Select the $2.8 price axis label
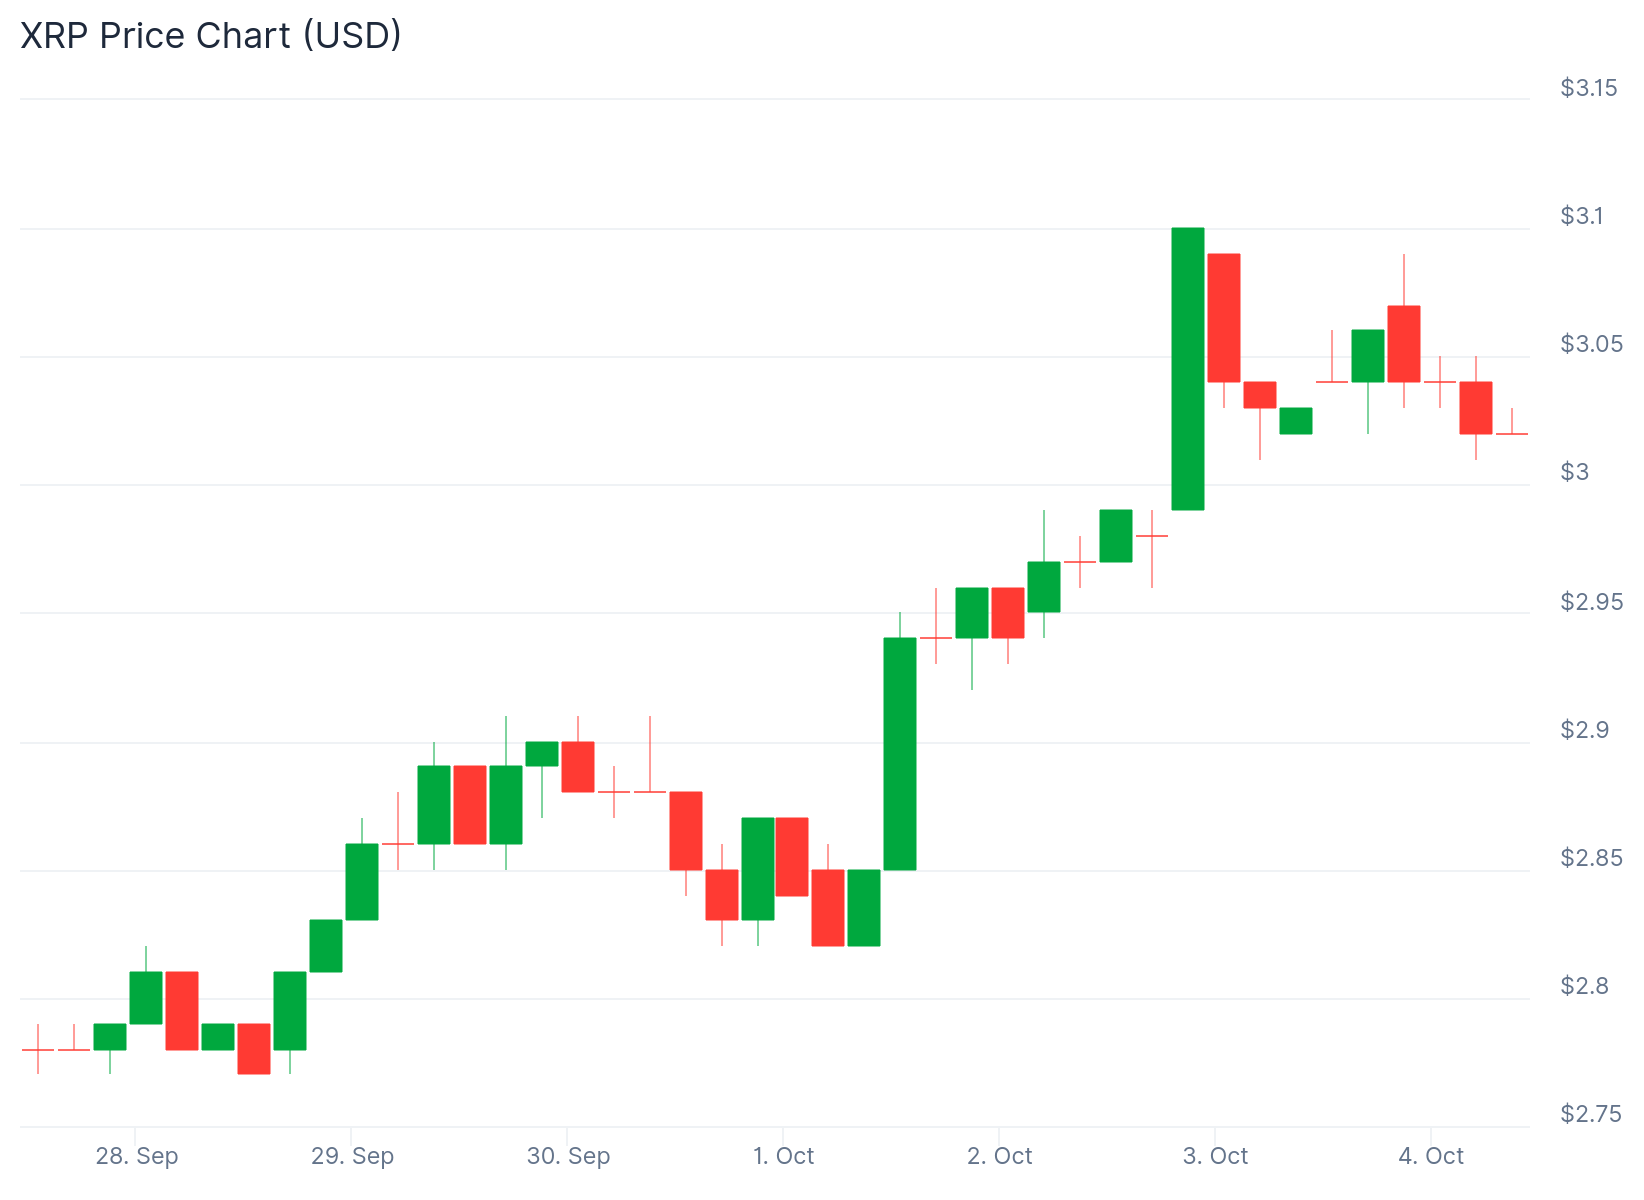1644x1200 pixels. (x=1585, y=987)
